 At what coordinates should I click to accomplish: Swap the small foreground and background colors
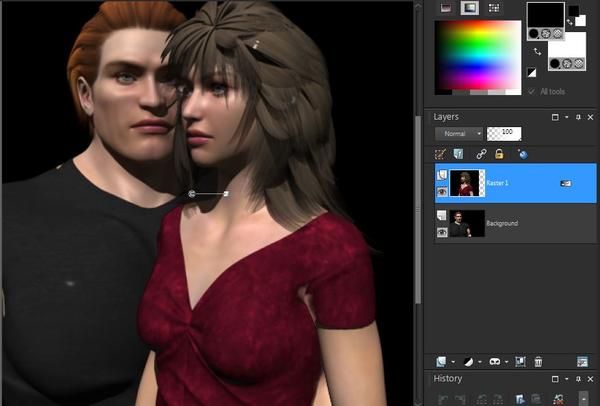[570, 23]
